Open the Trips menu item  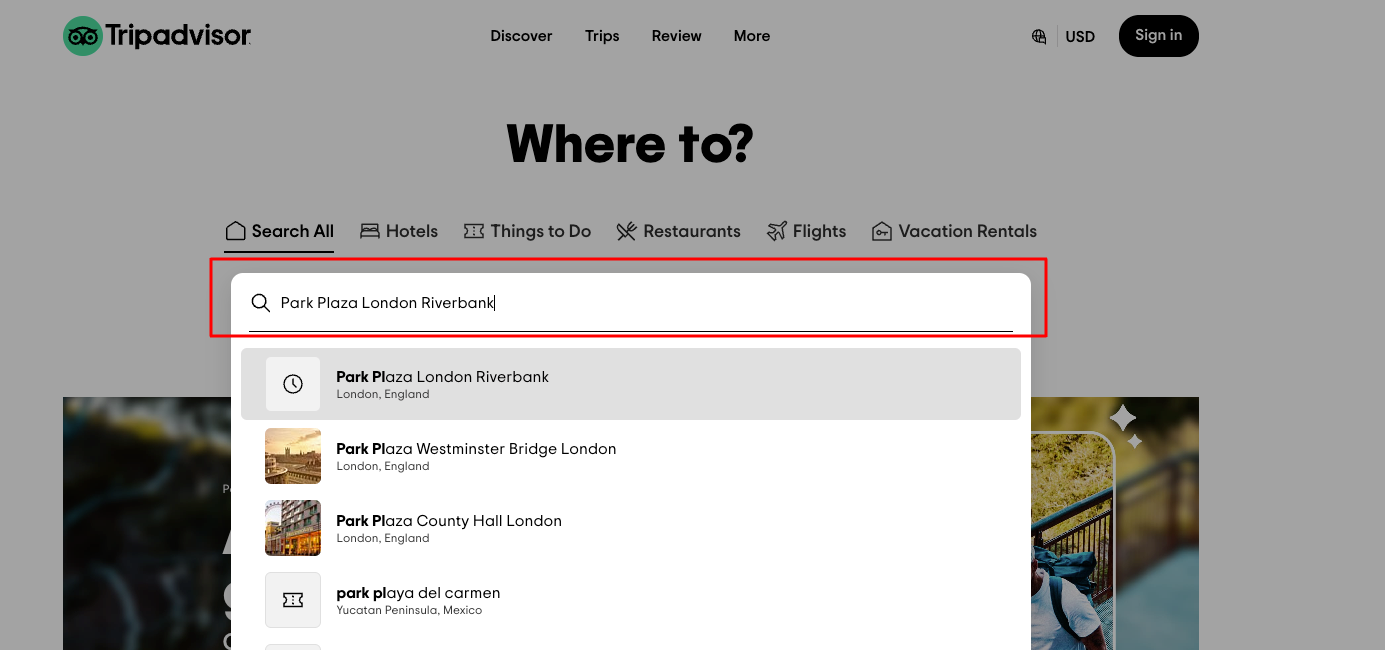point(602,36)
